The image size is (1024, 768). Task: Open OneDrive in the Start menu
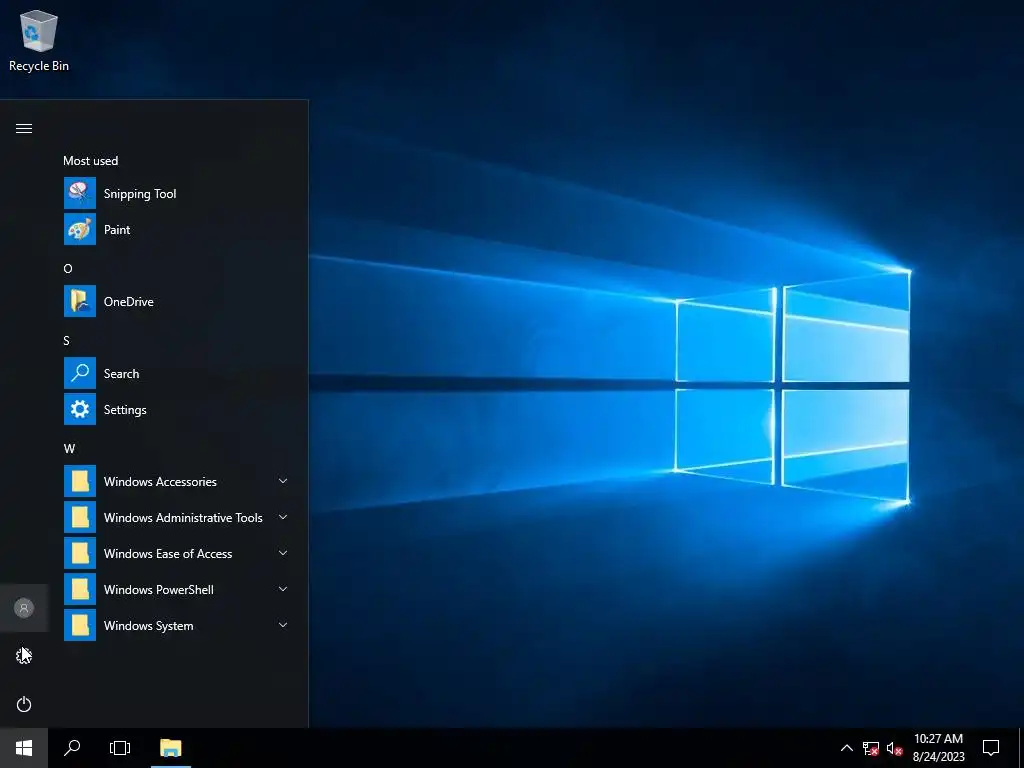click(177, 301)
